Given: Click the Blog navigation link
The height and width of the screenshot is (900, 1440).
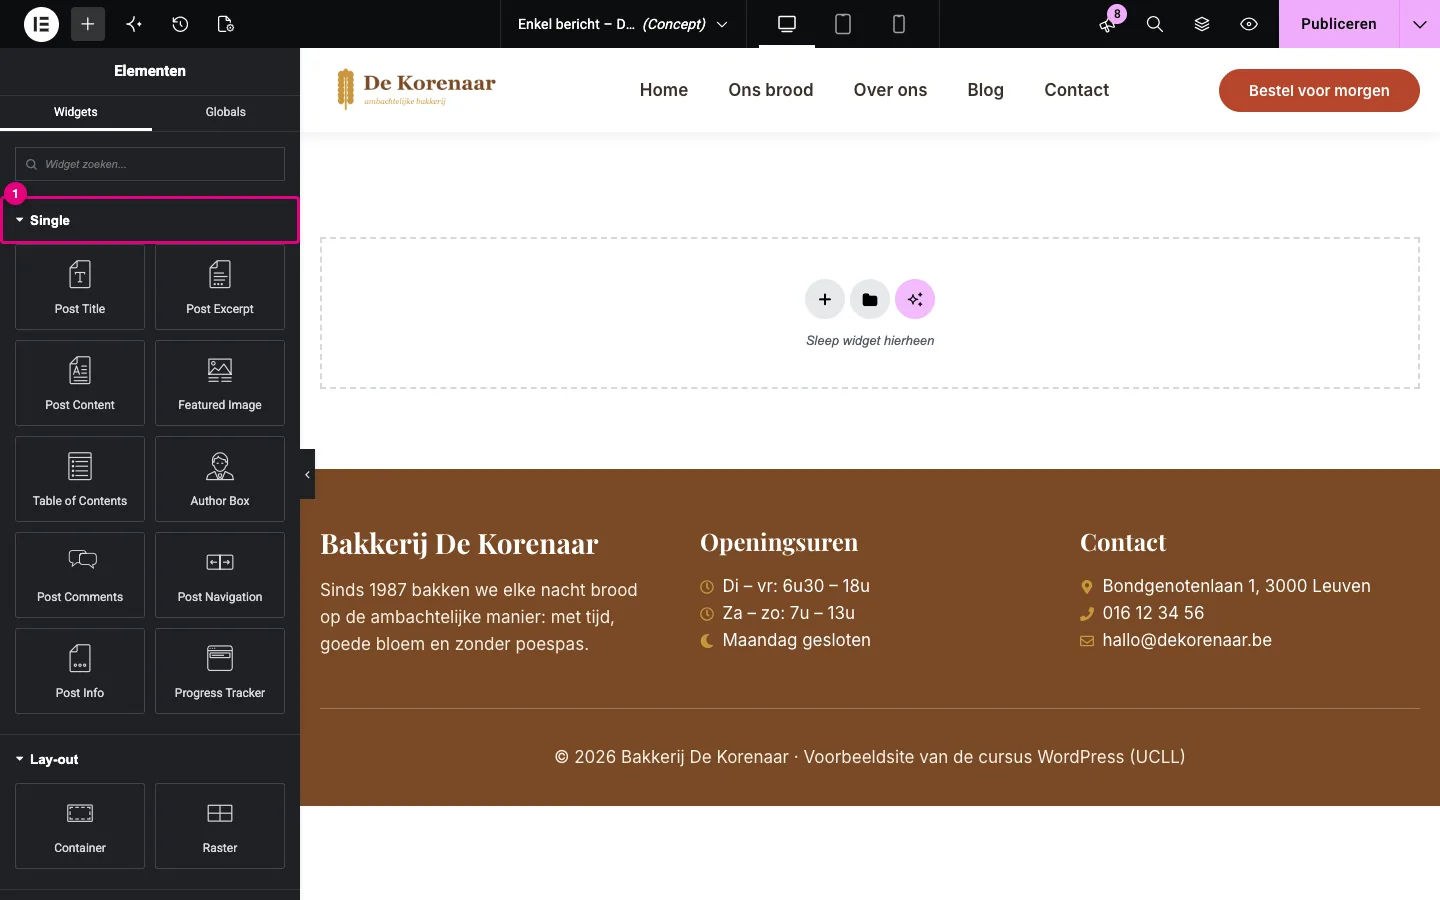Looking at the screenshot, I should click(x=986, y=90).
